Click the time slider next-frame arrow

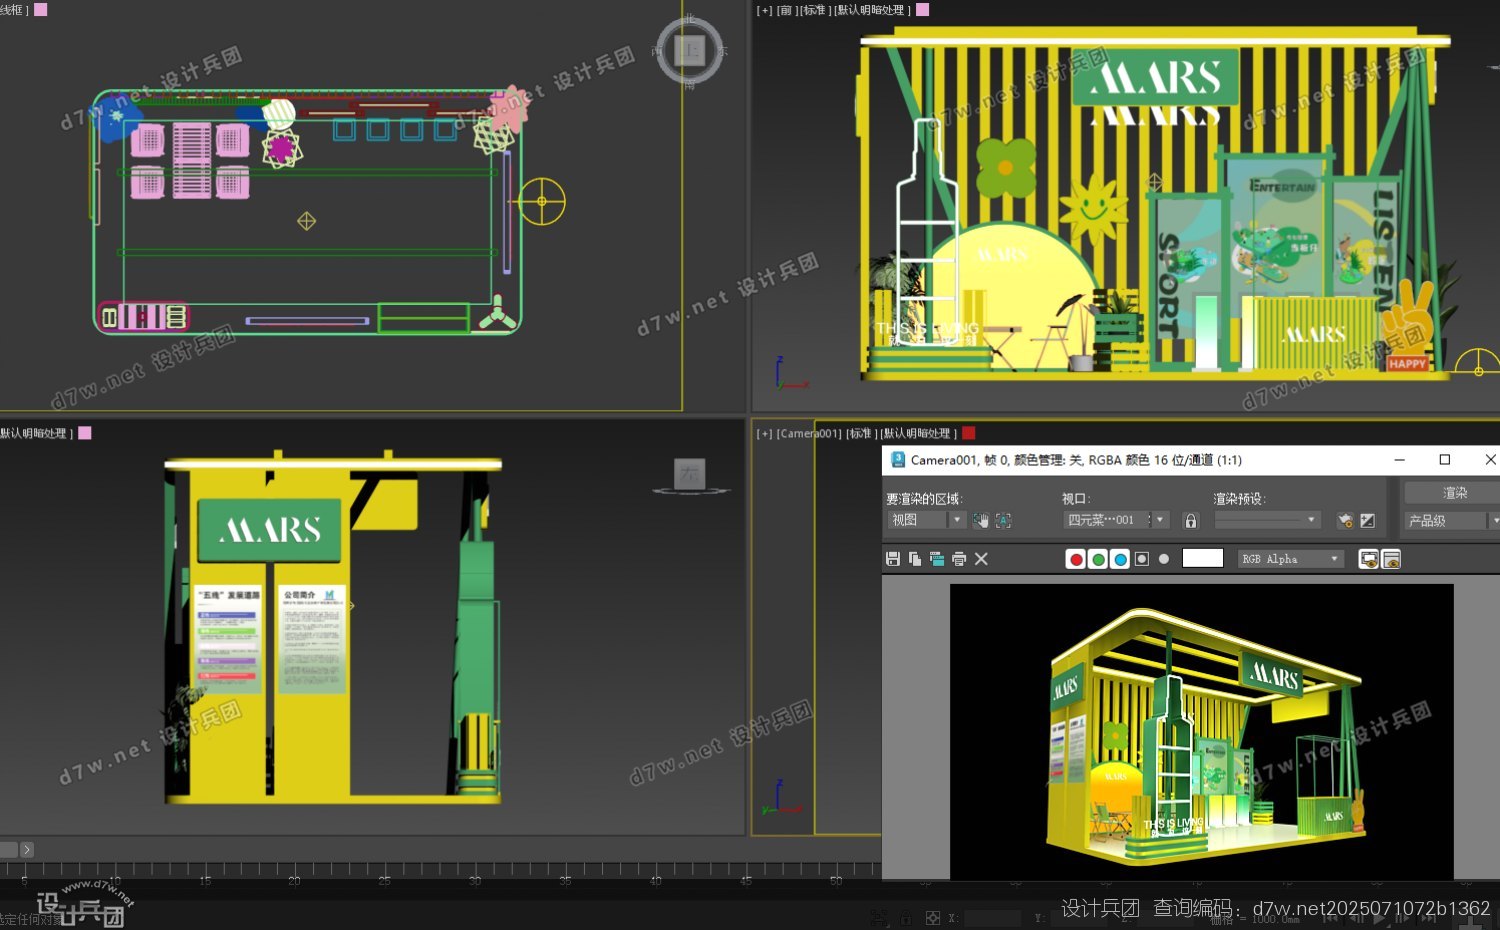(x=27, y=849)
